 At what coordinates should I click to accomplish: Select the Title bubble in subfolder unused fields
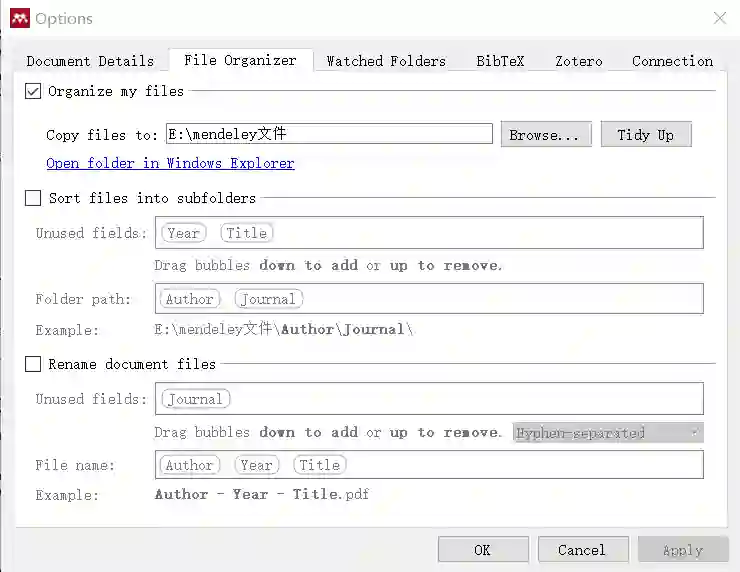coord(247,233)
